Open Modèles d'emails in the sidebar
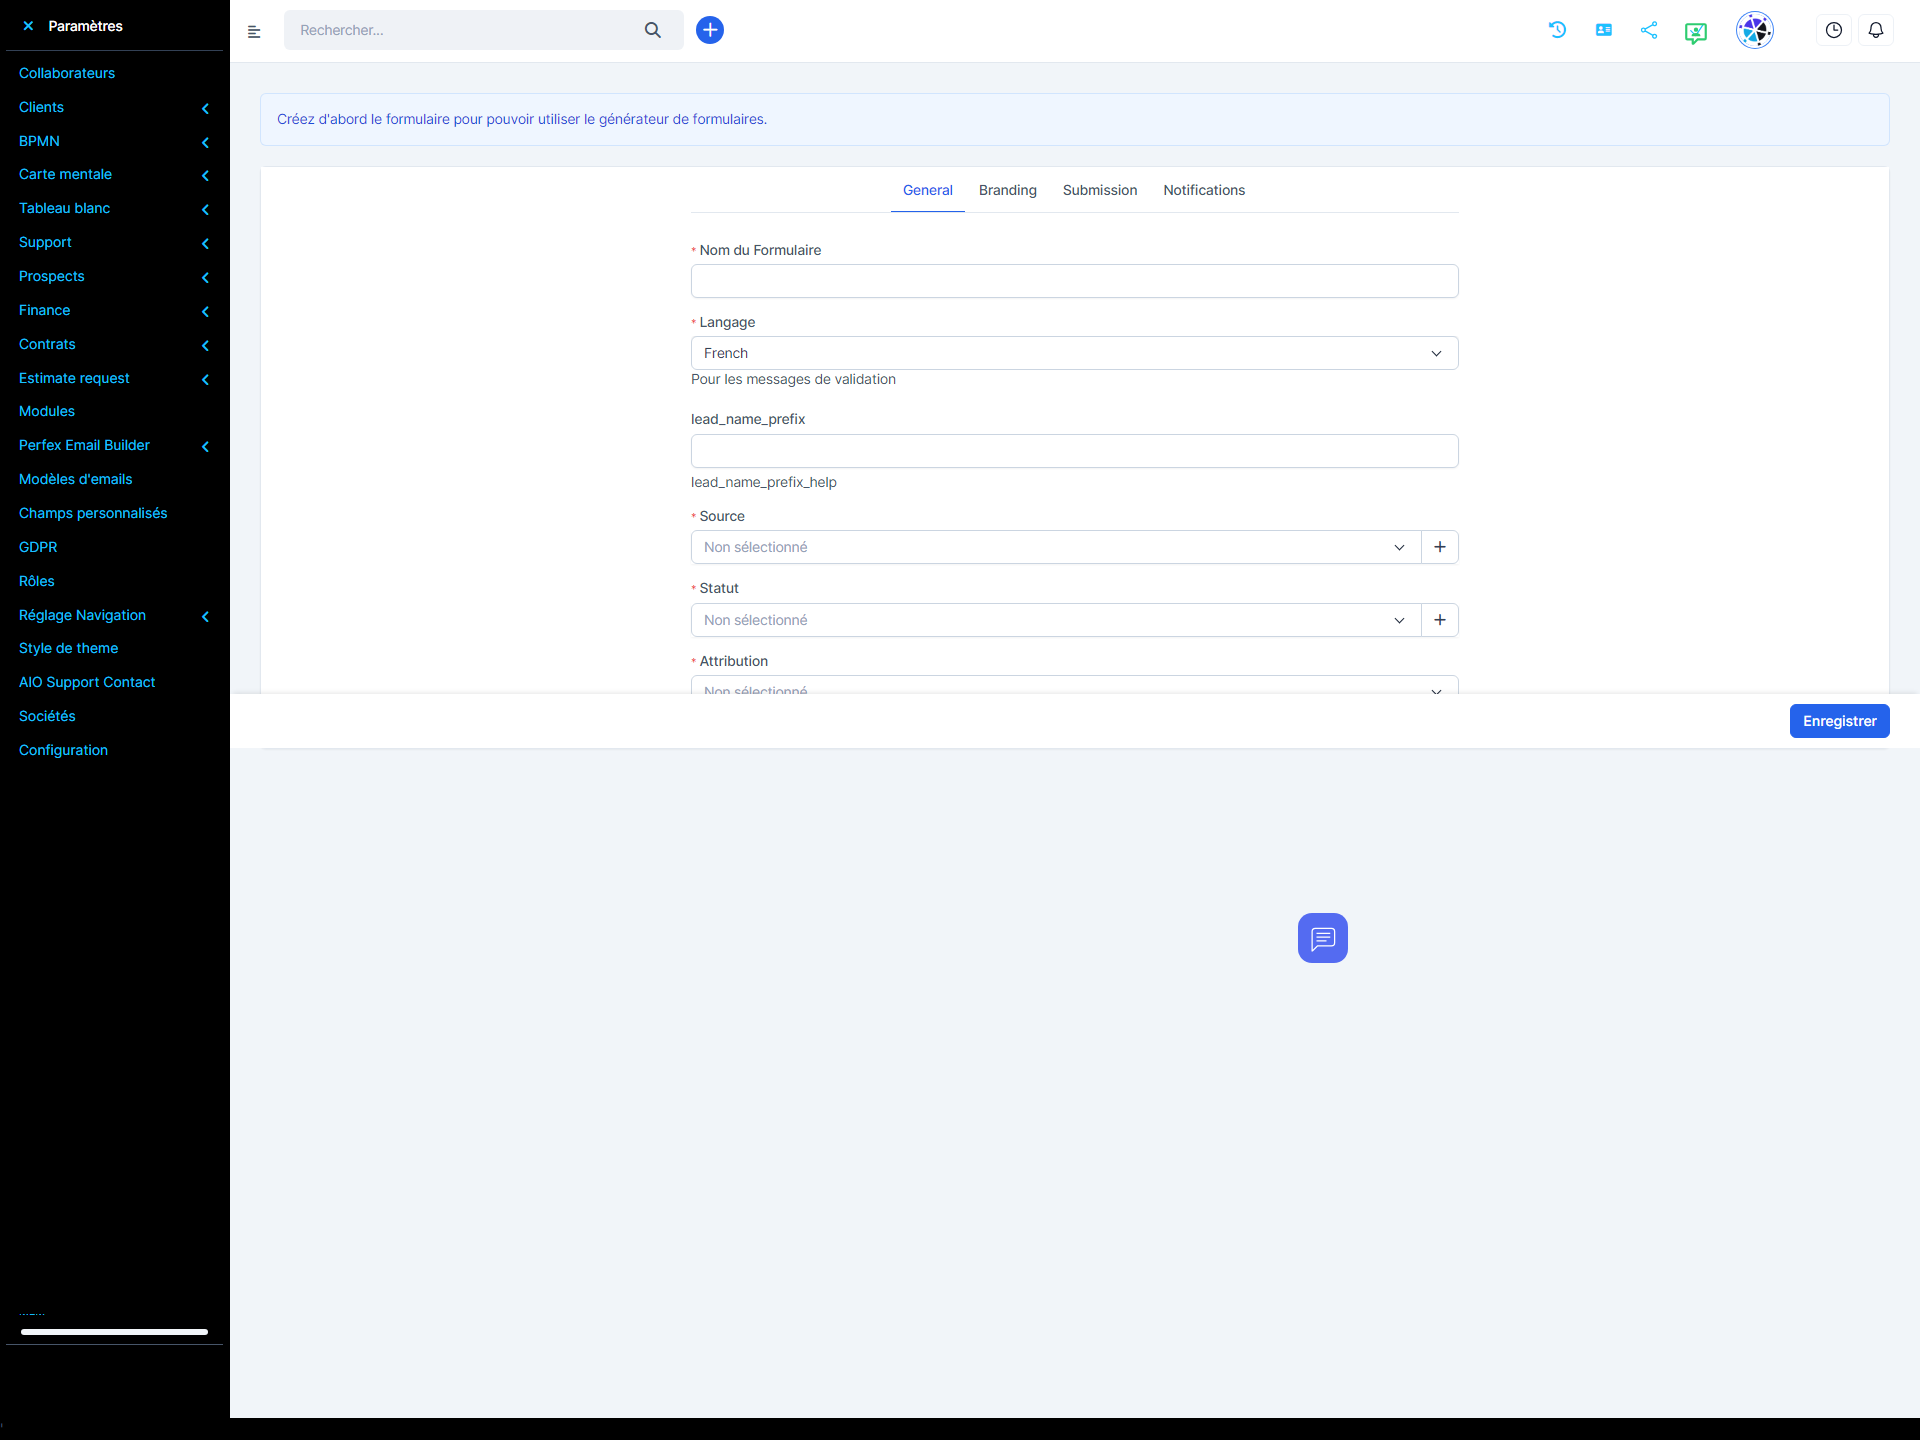Viewport: 1920px width, 1440px height. (x=76, y=479)
